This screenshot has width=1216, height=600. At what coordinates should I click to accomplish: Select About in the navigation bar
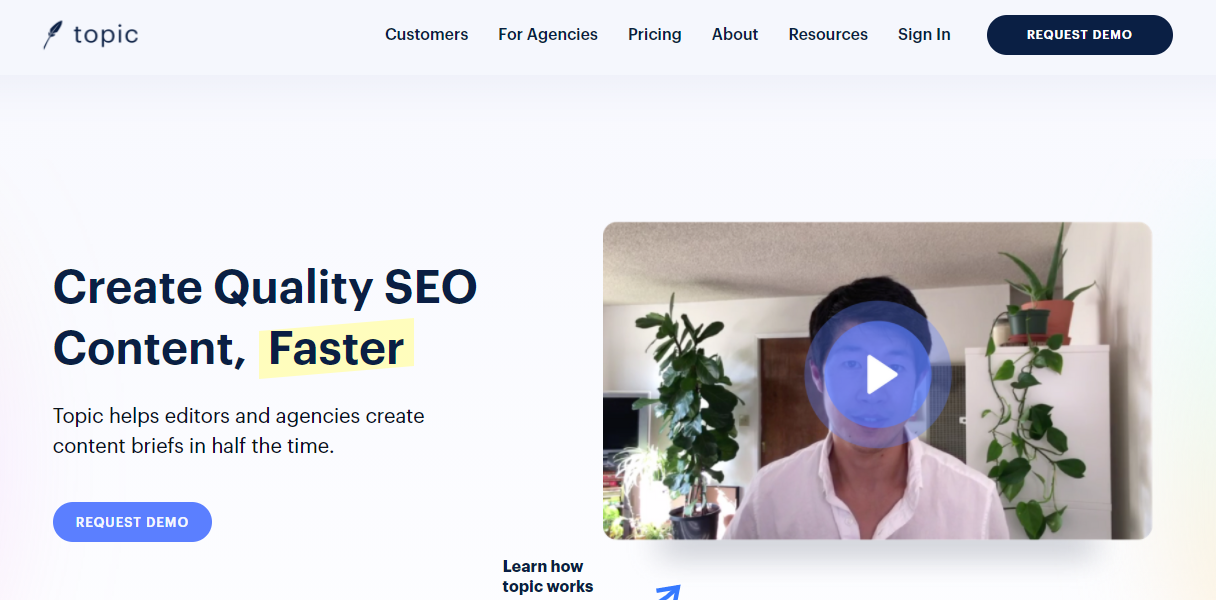click(735, 35)
